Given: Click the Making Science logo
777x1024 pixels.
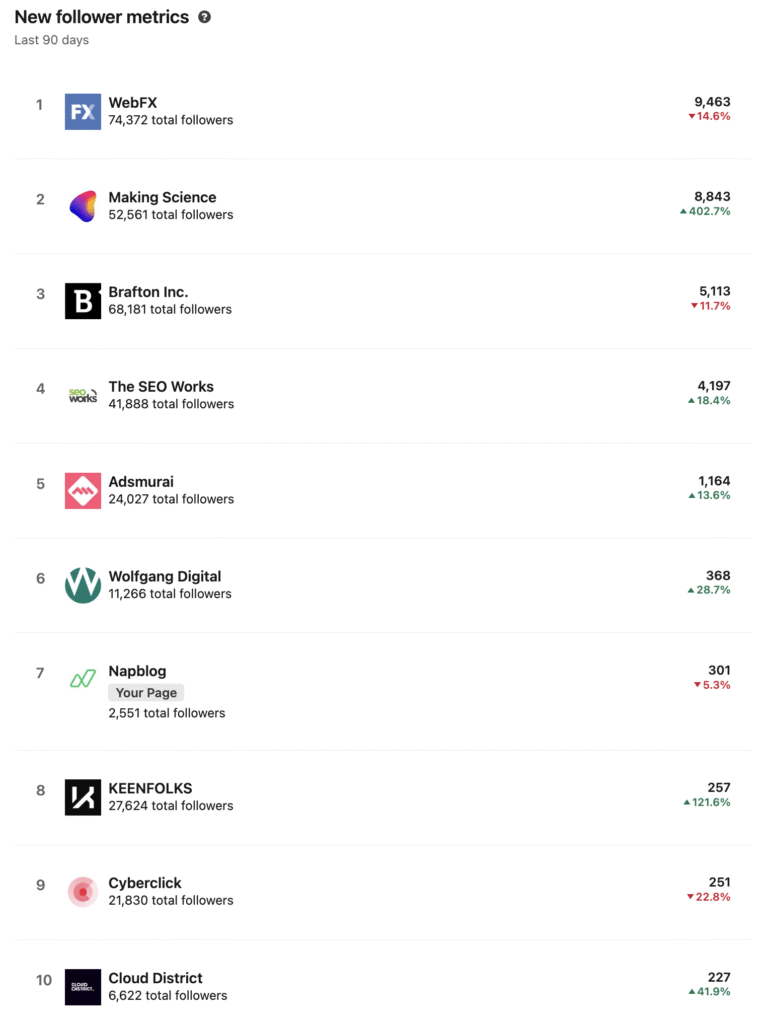Looking at the screenshot, I should click(x=83, y=206).
